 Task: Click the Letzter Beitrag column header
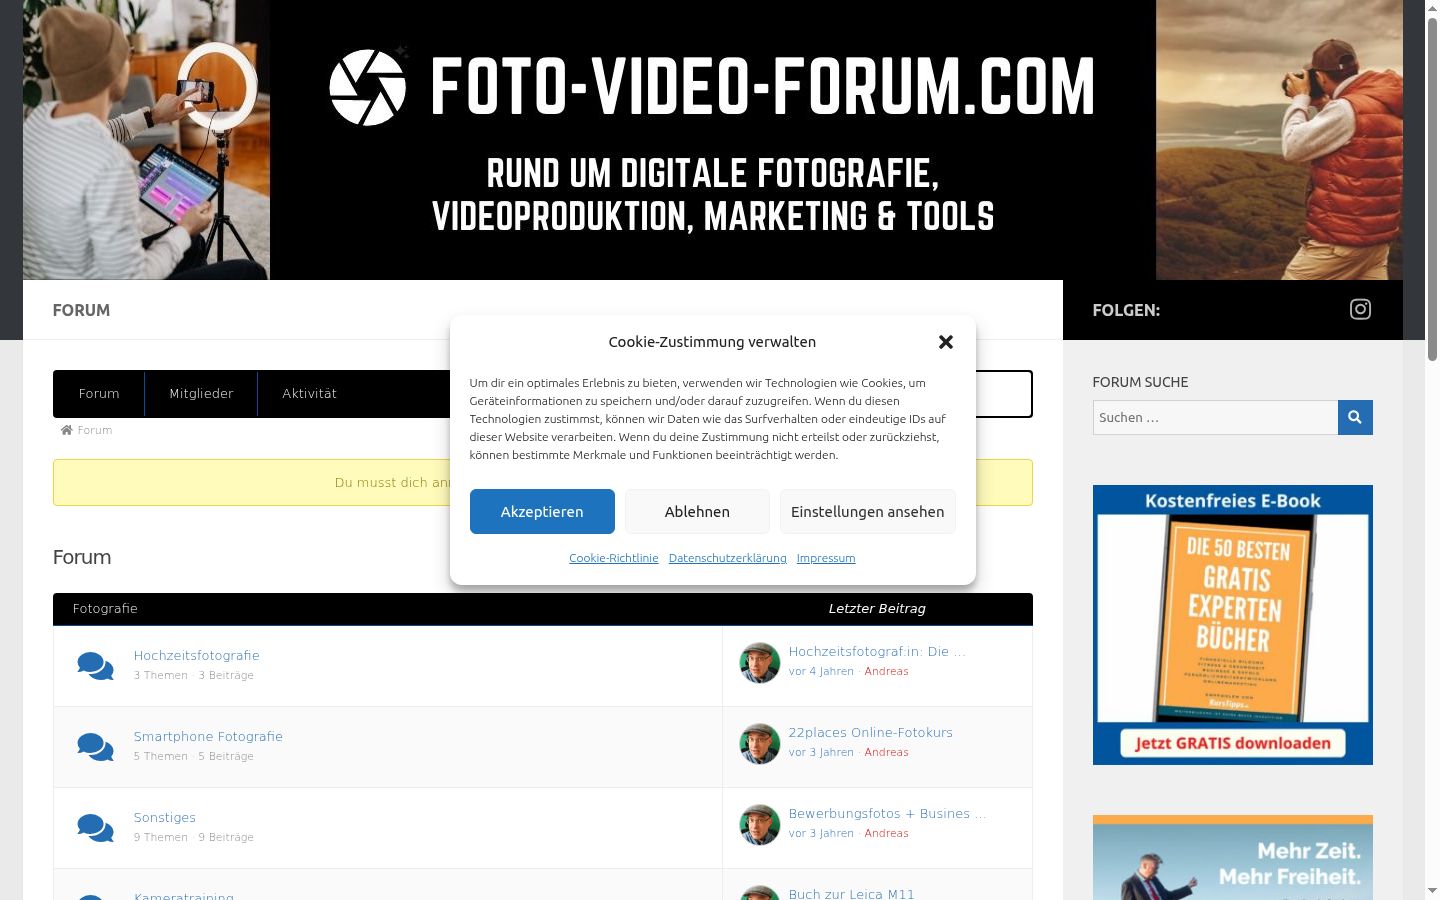[877, 609]
